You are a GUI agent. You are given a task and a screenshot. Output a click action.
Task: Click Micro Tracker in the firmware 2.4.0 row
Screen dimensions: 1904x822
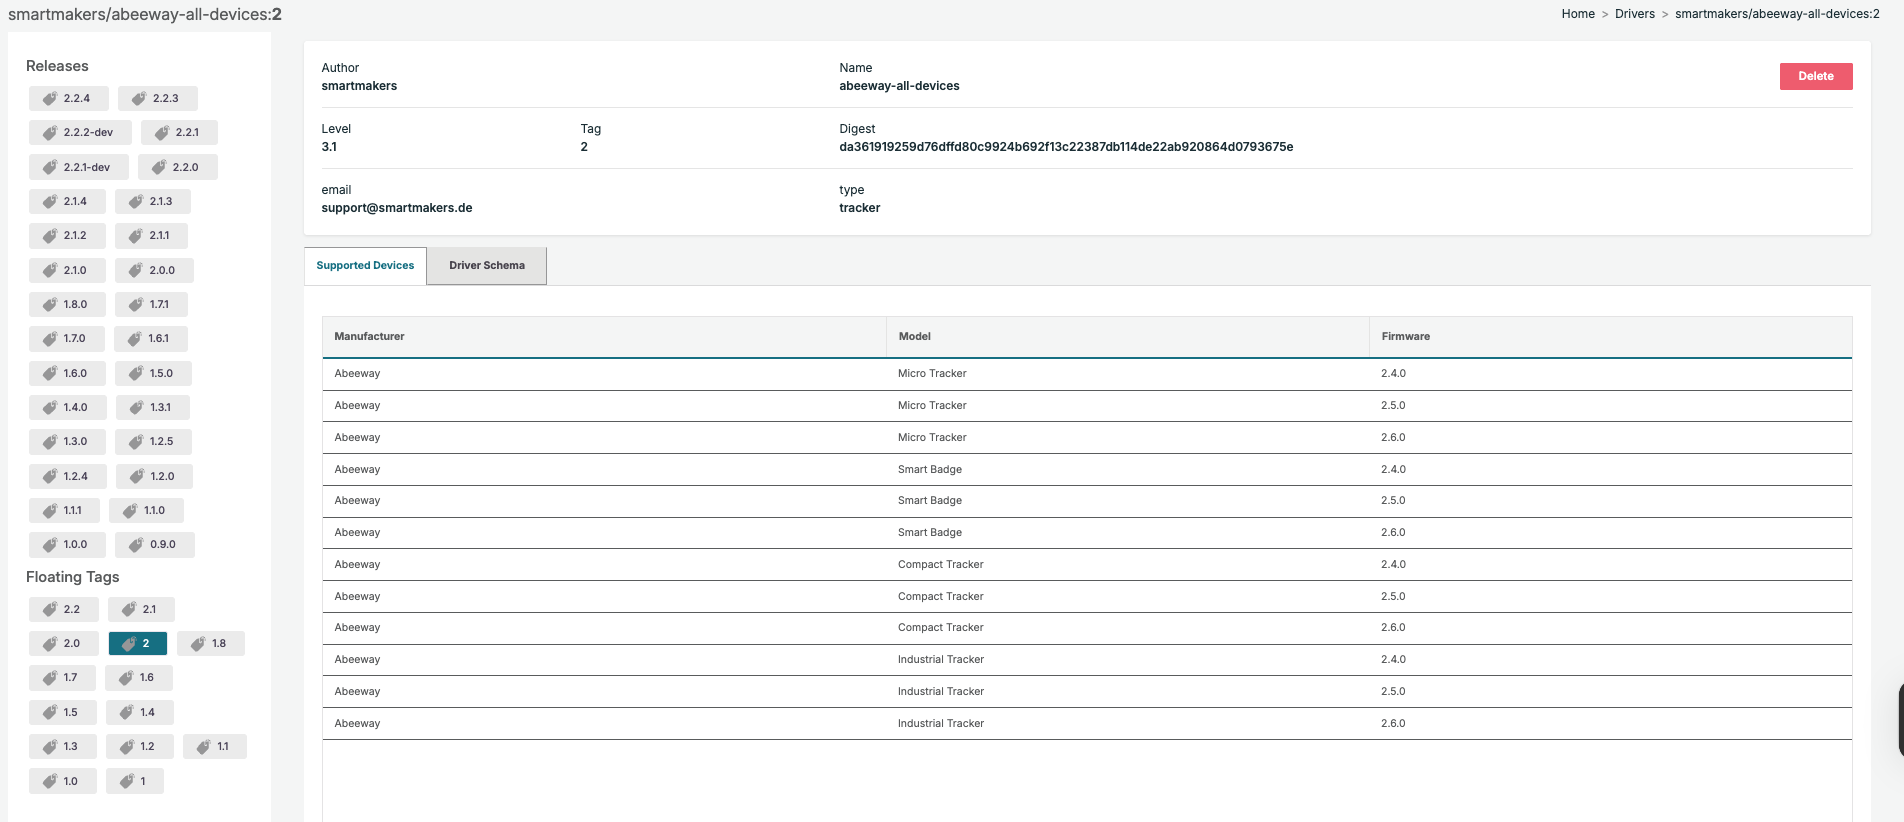pyautogui.click(x=932, y=373)
